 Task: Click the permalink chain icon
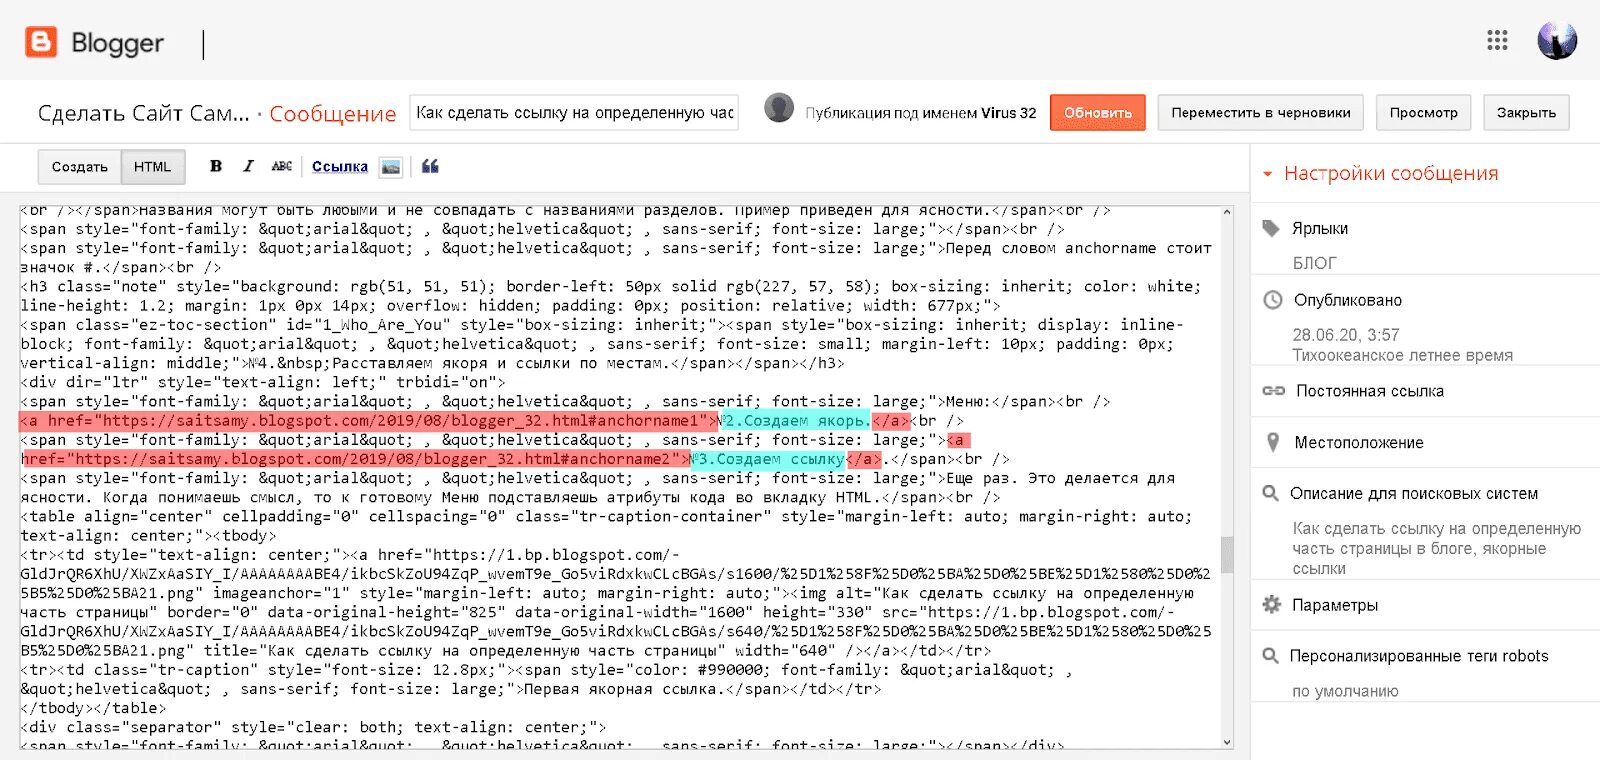[x=1273, y=391]
